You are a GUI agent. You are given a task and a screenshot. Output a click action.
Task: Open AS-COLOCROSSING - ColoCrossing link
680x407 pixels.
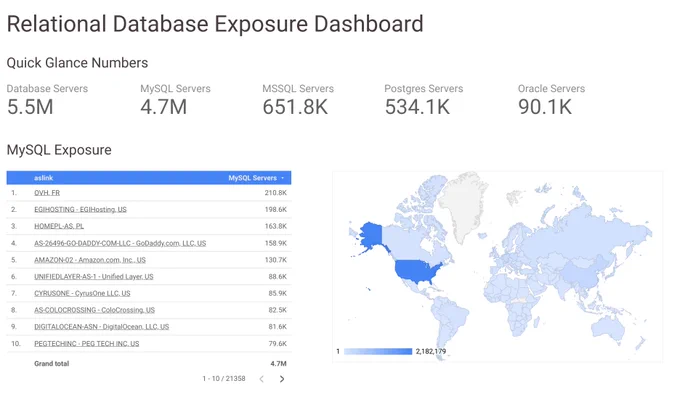(x=94, y=310)
